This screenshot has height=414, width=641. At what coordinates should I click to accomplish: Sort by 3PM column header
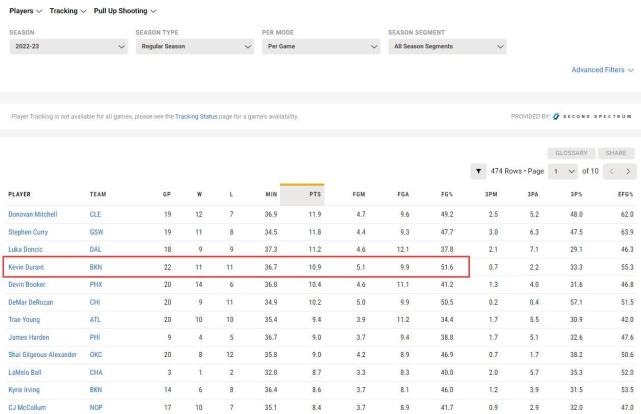point(491,195)
